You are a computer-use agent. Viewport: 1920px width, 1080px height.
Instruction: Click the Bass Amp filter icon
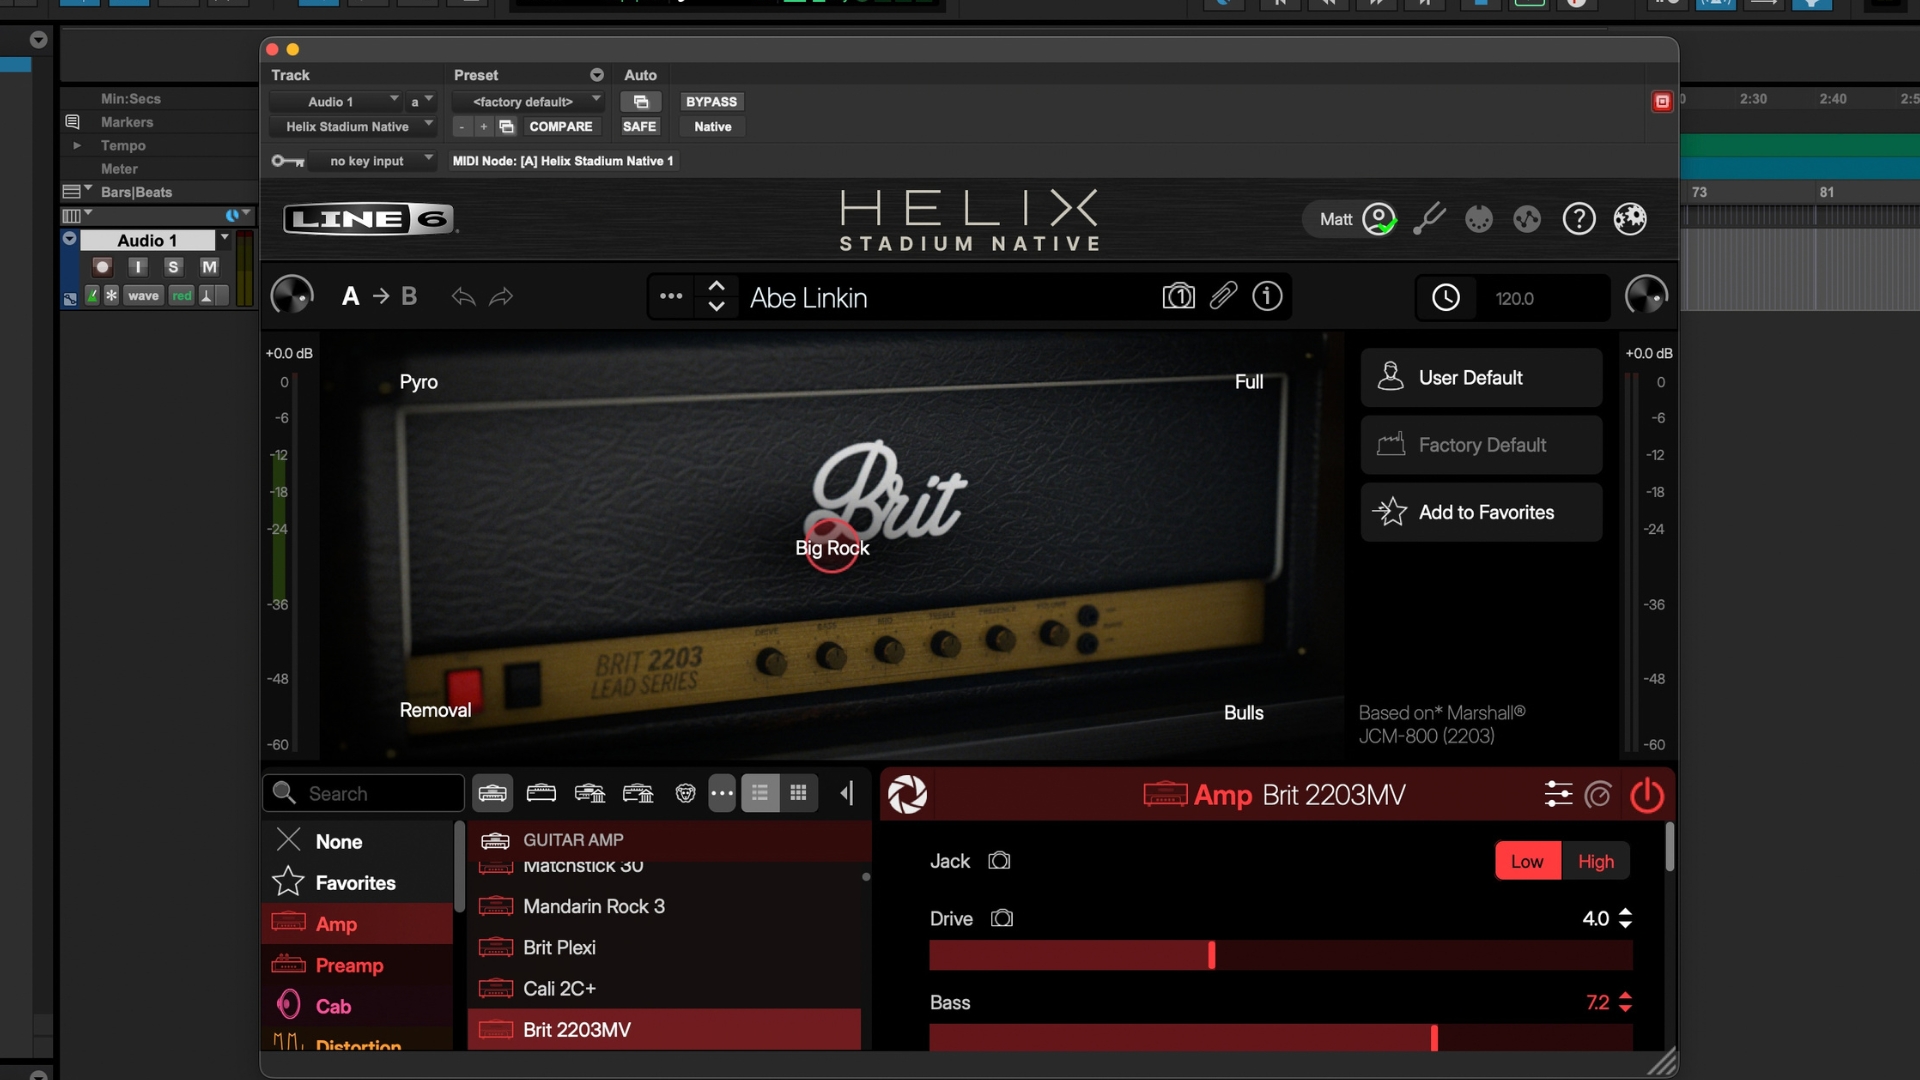[541, 794]
